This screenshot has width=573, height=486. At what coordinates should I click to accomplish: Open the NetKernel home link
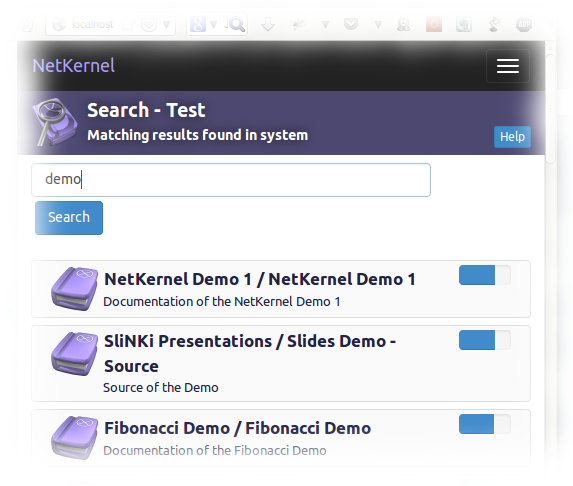[73, 66]
